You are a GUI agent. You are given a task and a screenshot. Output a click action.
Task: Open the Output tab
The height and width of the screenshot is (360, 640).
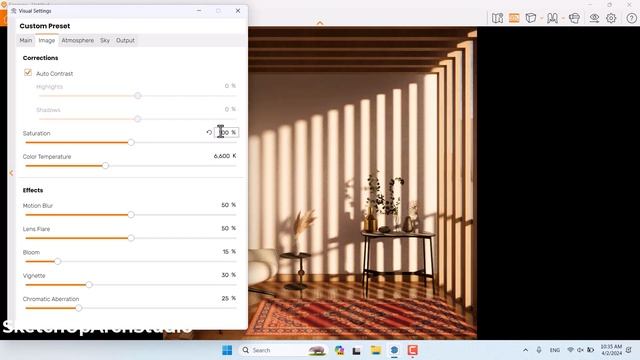tap(125, 40)
